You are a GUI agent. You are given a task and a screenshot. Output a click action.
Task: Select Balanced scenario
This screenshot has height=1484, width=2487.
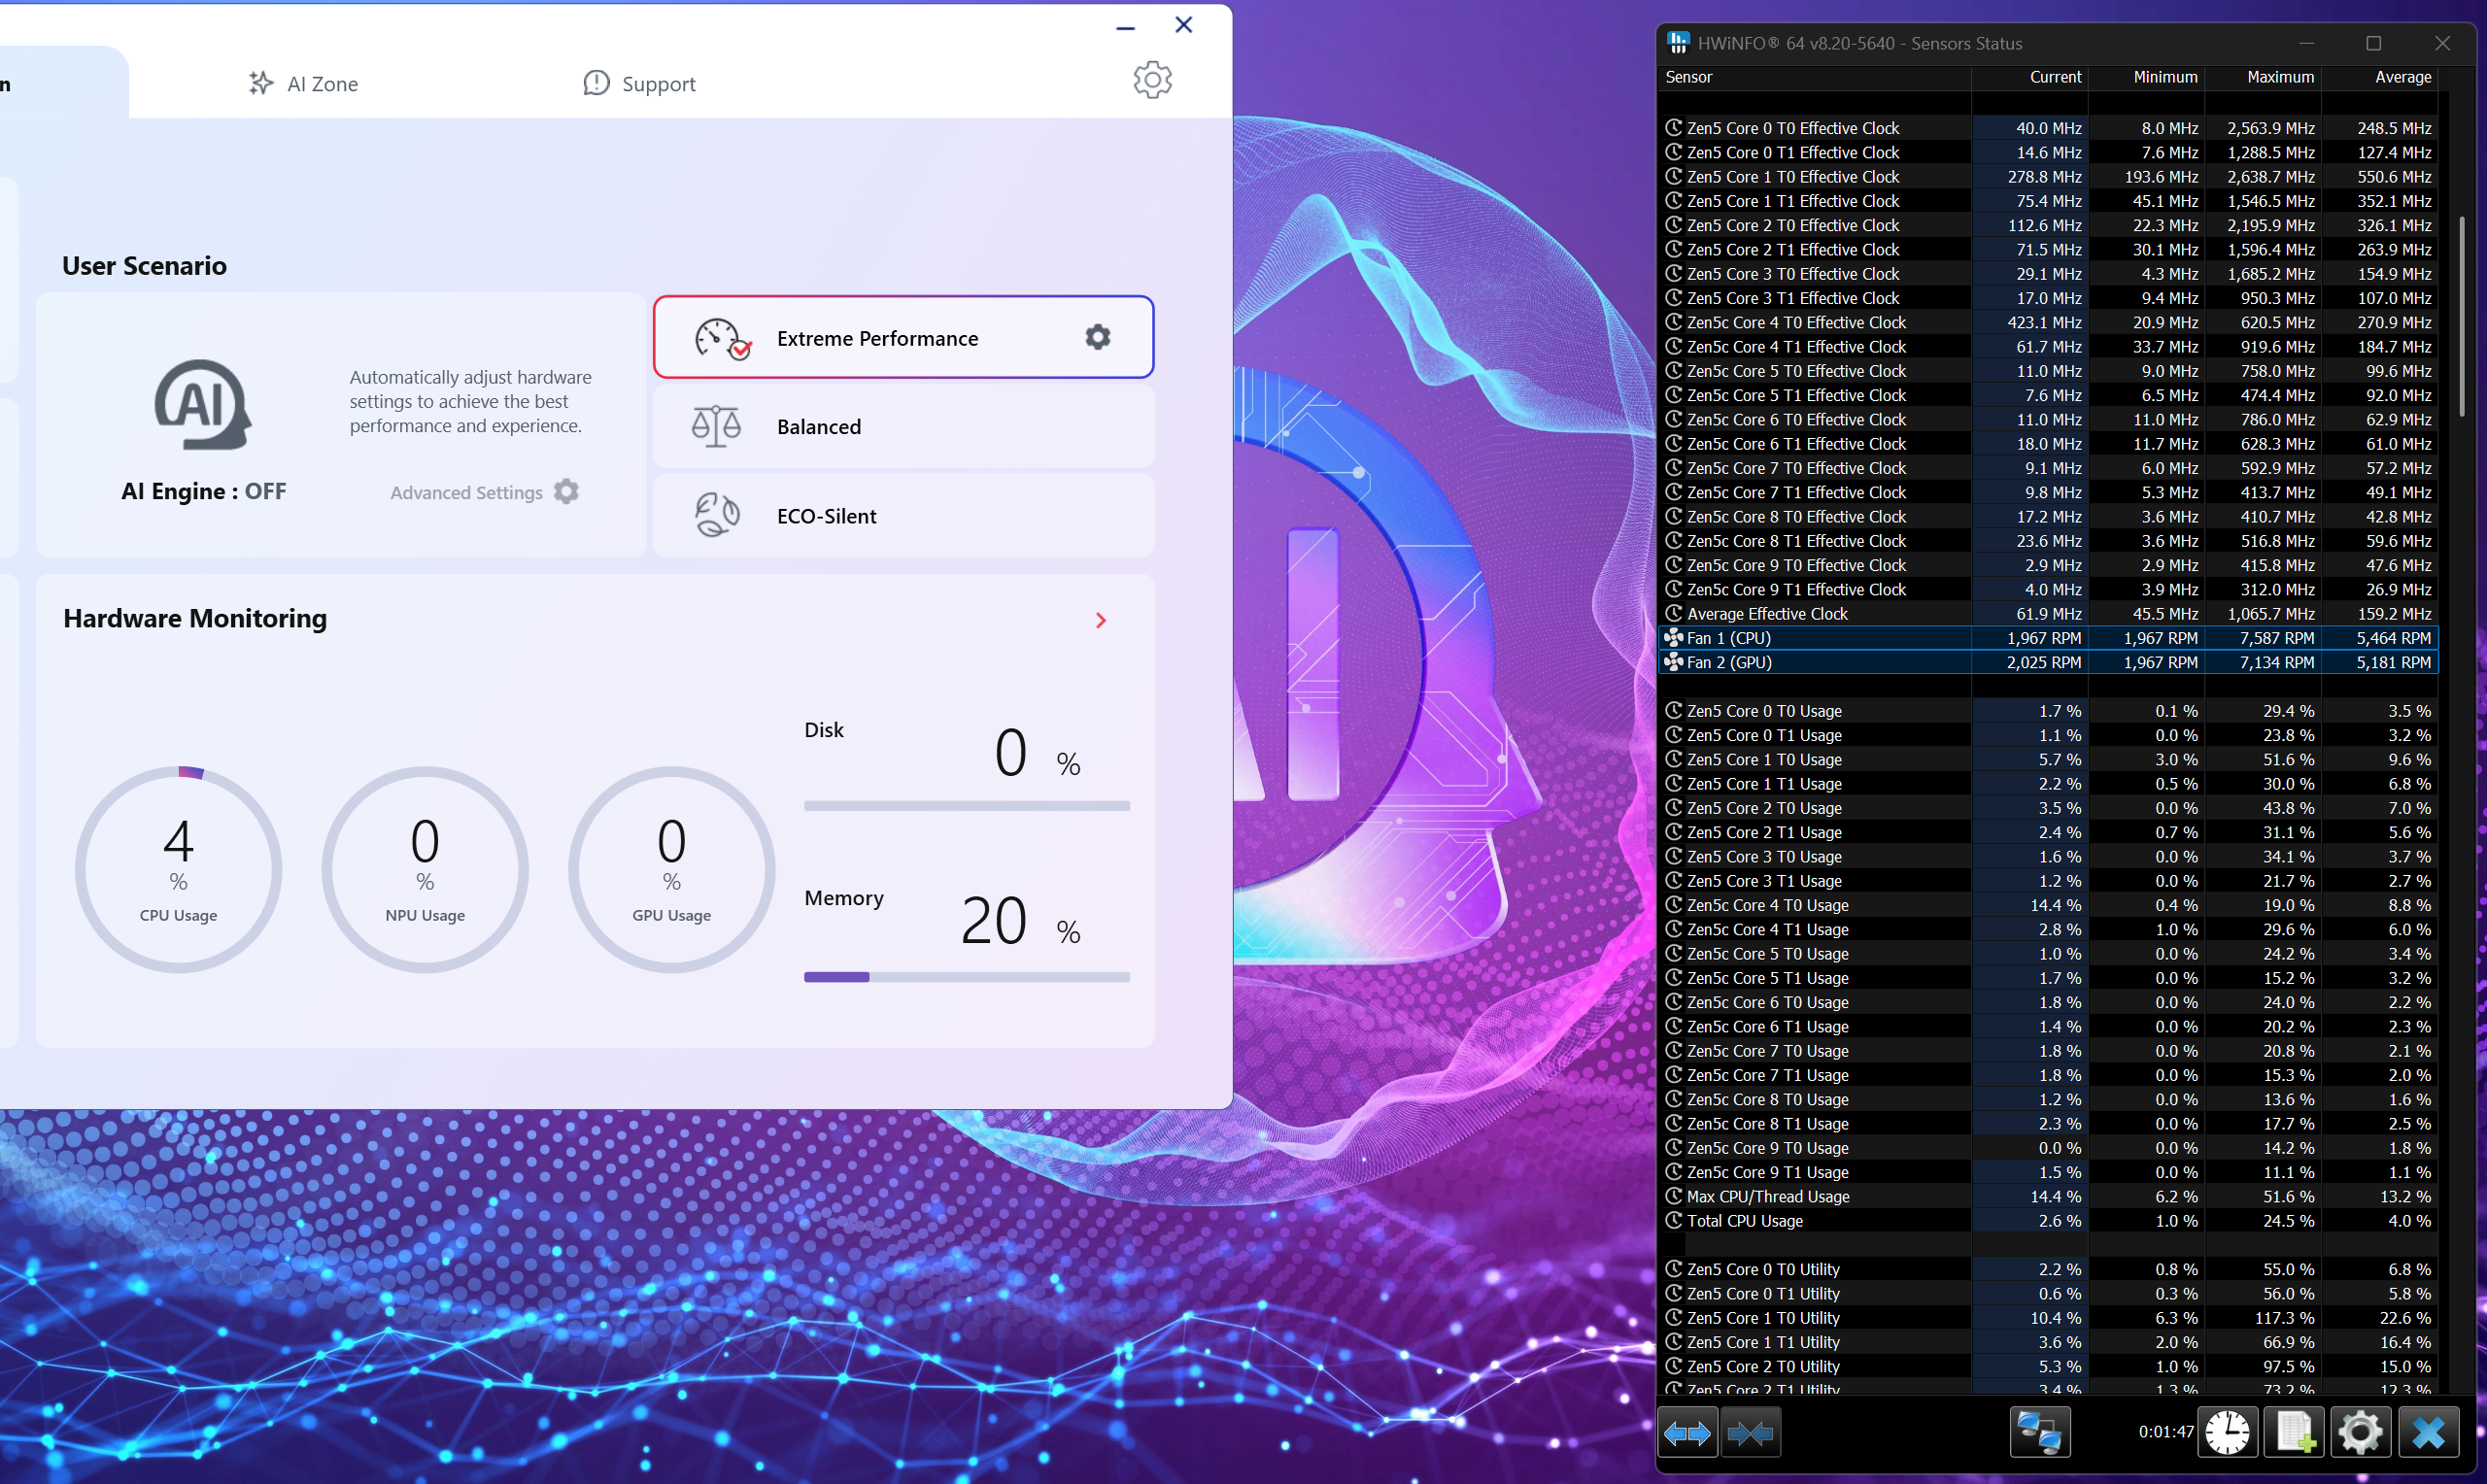click(x=903, y=427)
